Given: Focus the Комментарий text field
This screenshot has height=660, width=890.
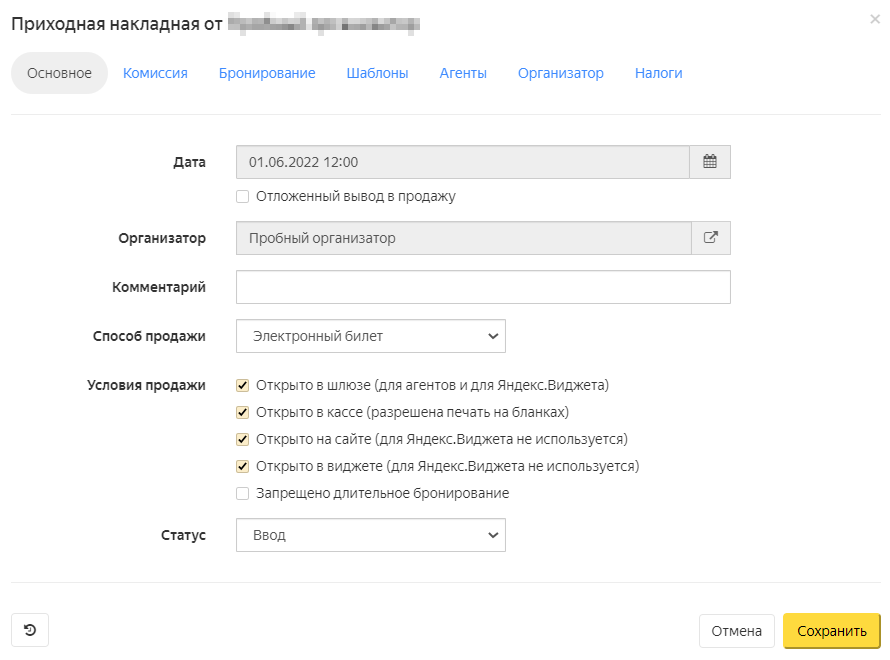Looking at the screenshot, I should click(x=483, y=287).
